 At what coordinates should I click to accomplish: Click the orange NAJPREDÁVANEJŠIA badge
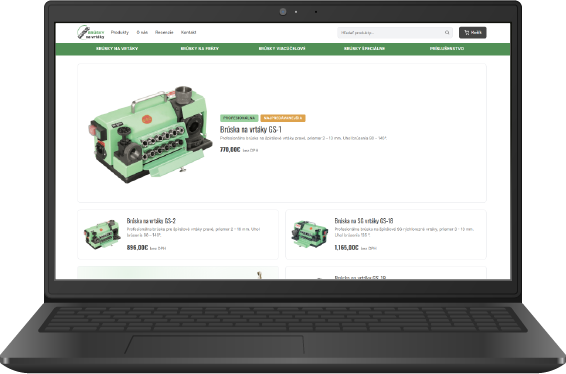(283, 118)
